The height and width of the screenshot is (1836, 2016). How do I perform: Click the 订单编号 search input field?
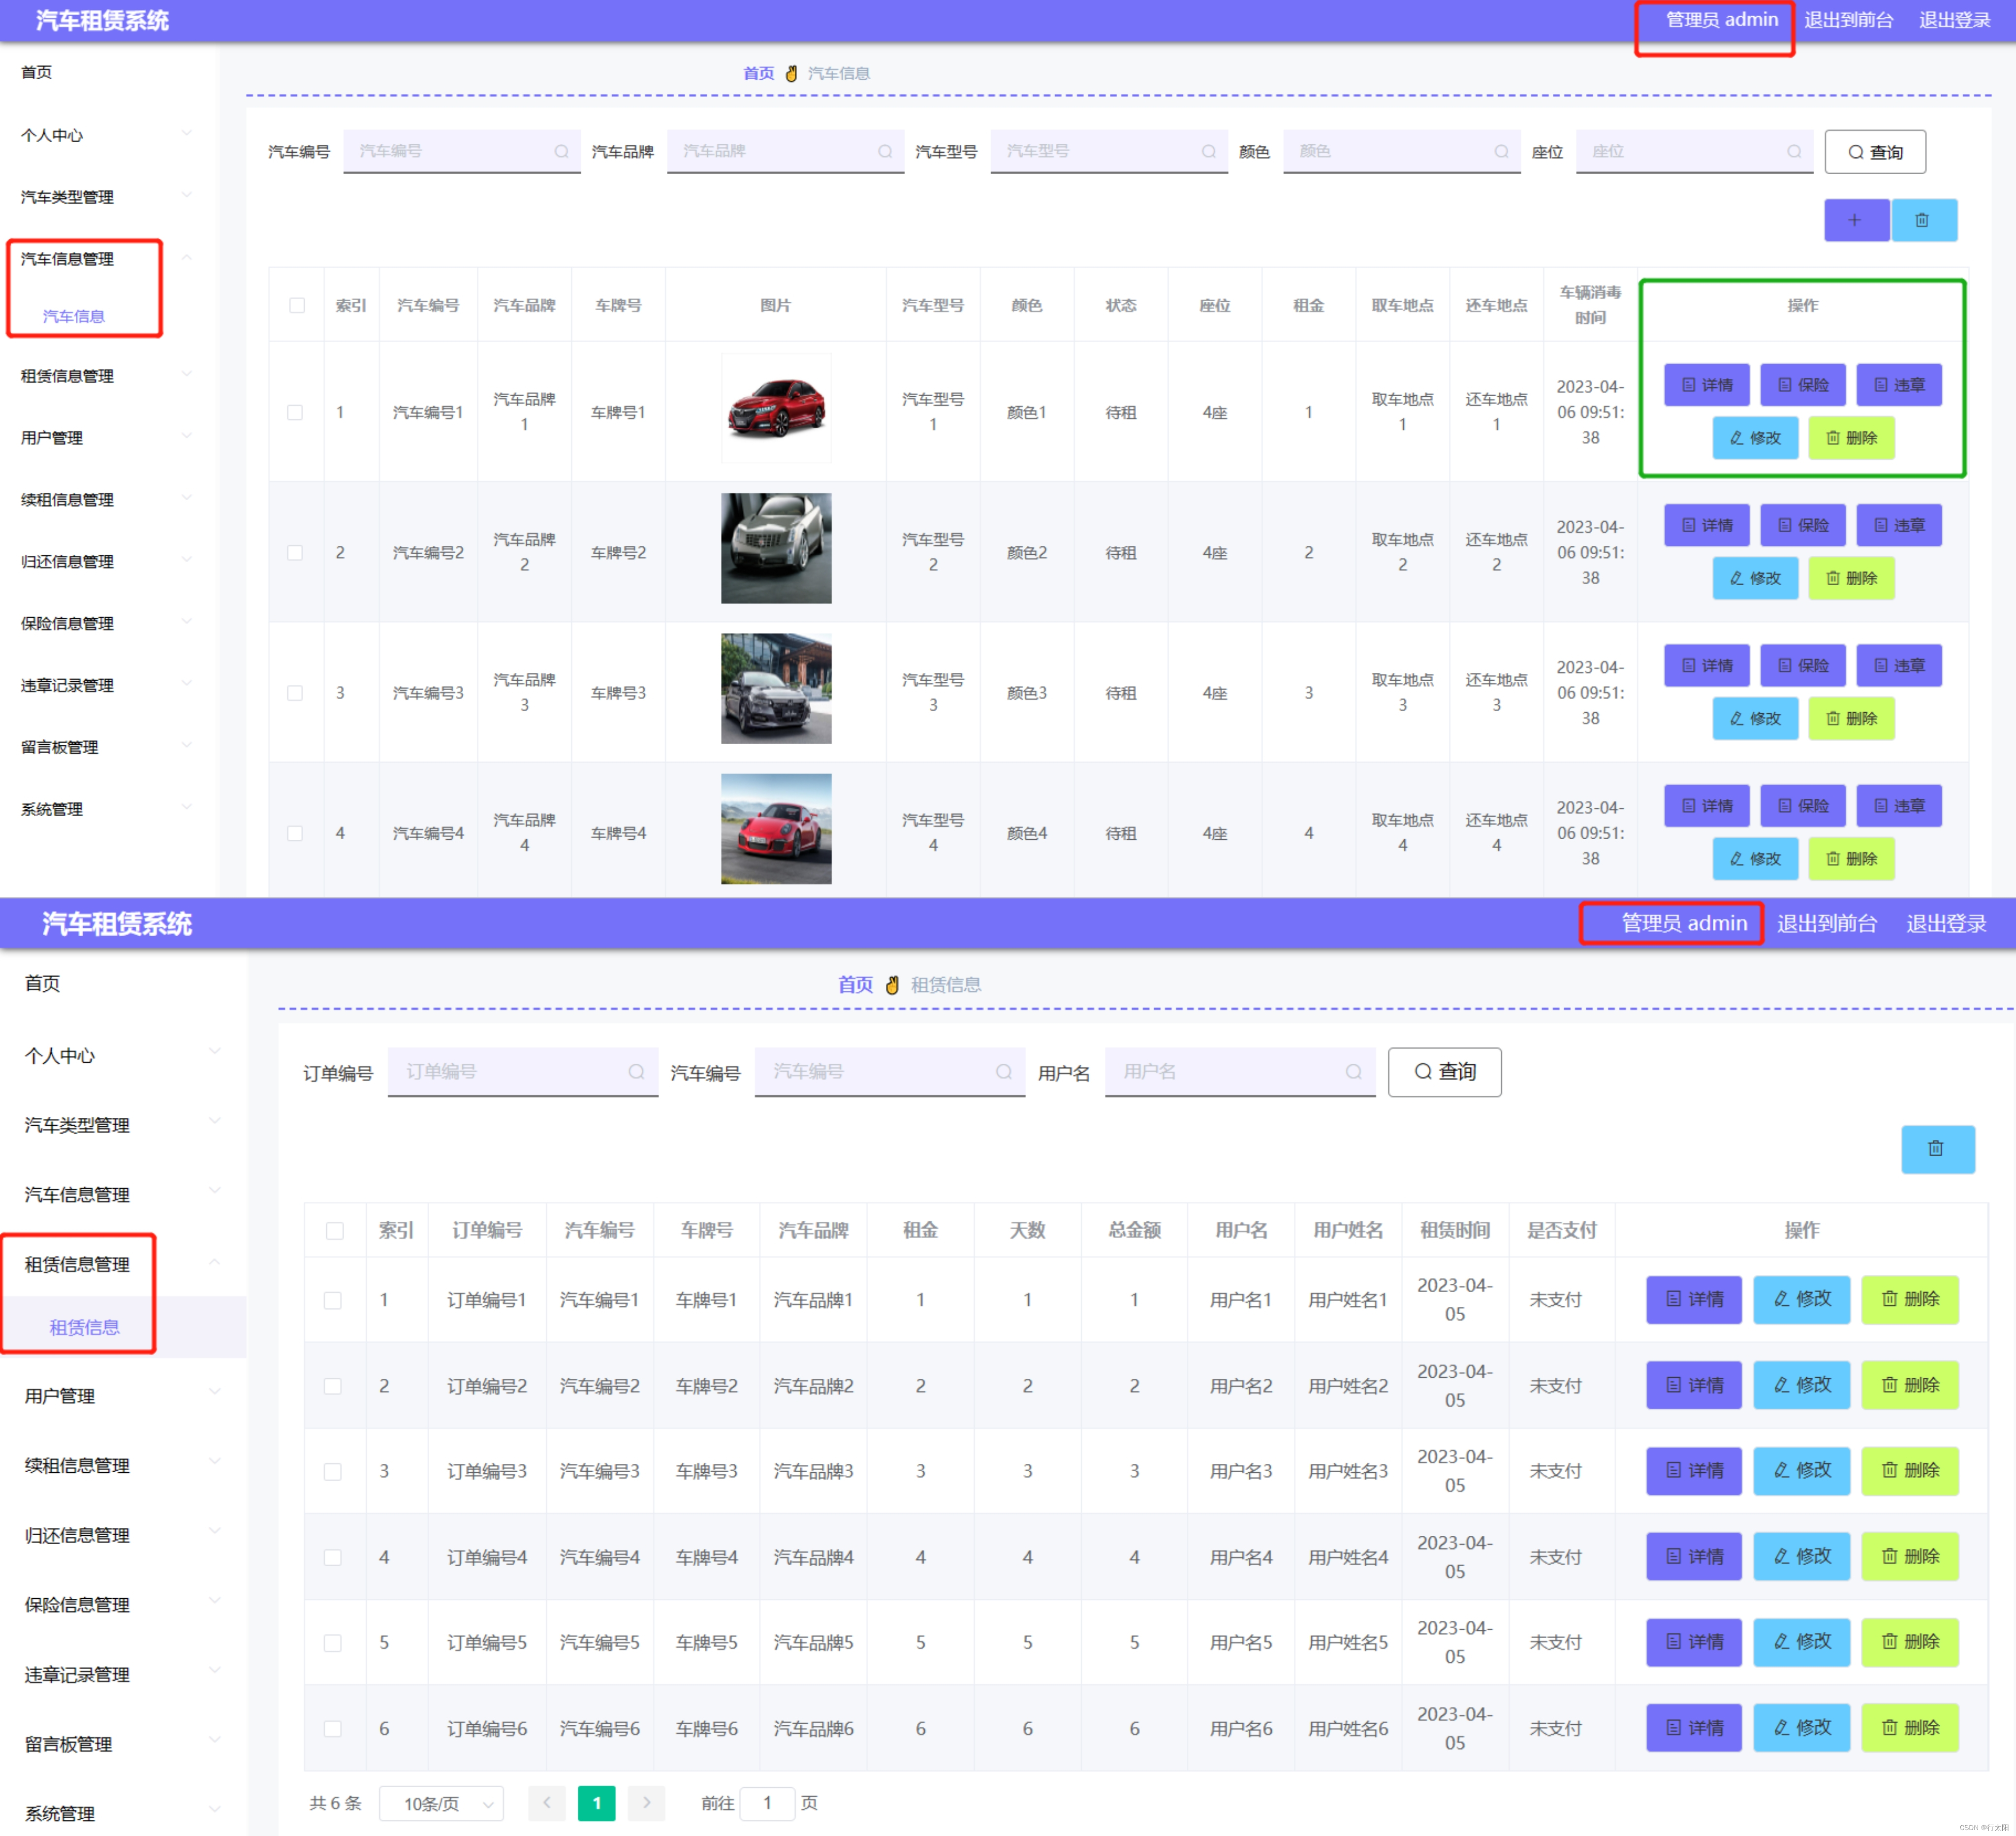523,1071
